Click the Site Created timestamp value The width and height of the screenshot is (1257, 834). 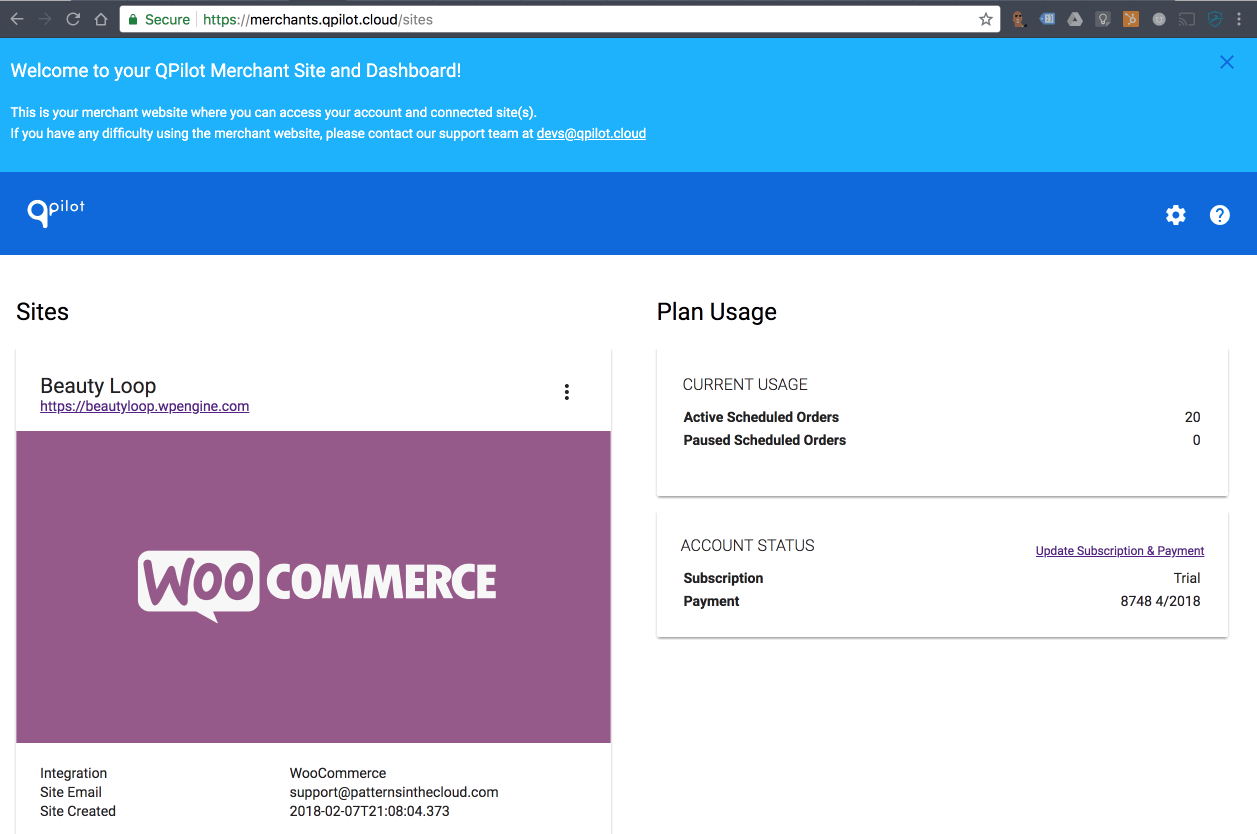point(370,811)
